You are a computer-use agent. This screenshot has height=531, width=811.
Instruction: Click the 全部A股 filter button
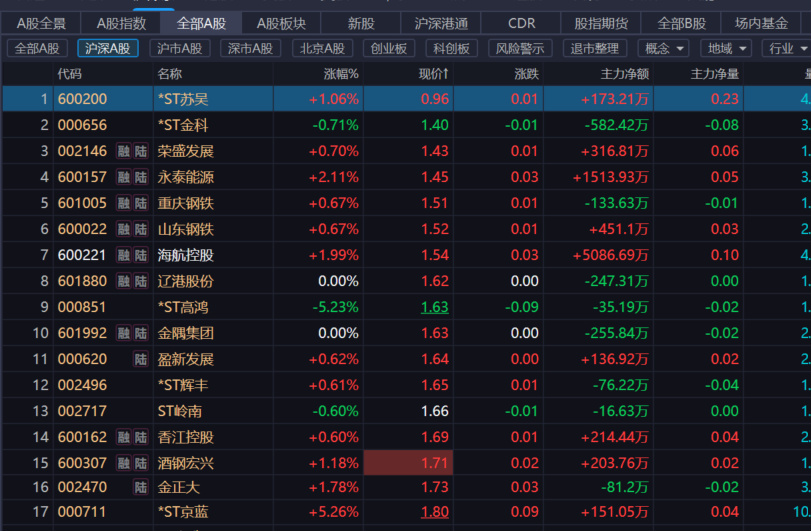point(37,49)
